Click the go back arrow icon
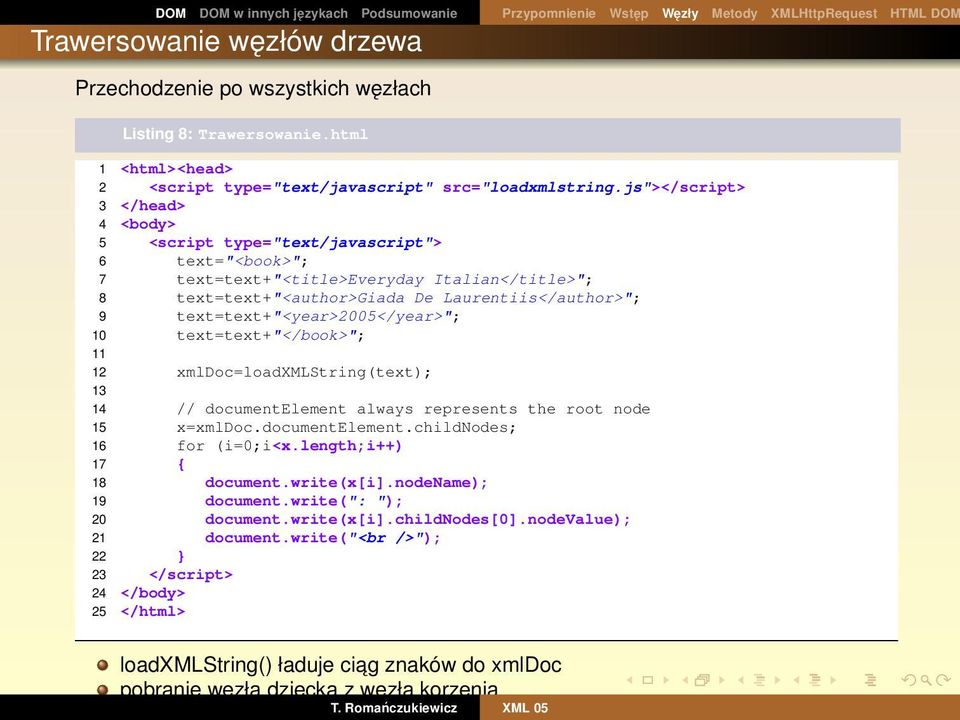The height and width of the screenshot is (720, 960). [909, 680]
